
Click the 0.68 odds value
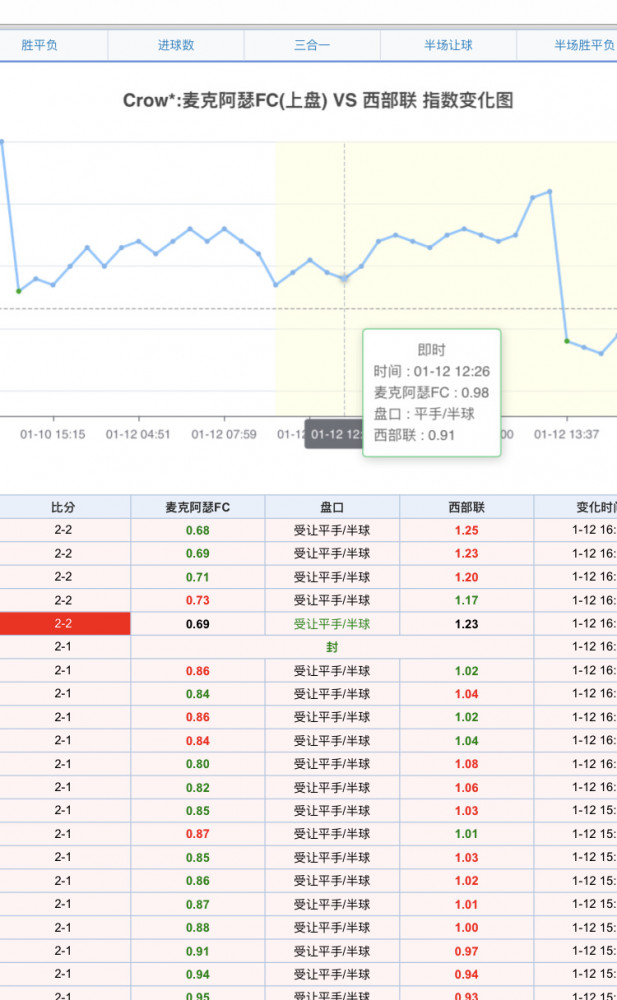(198, 531)
